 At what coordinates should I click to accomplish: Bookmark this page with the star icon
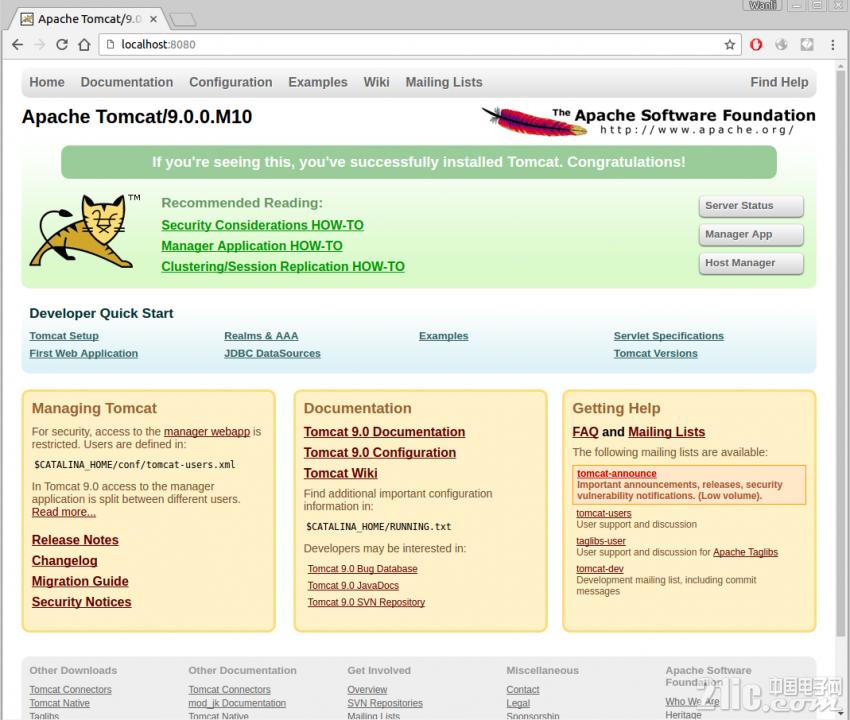tap(730, 44)
